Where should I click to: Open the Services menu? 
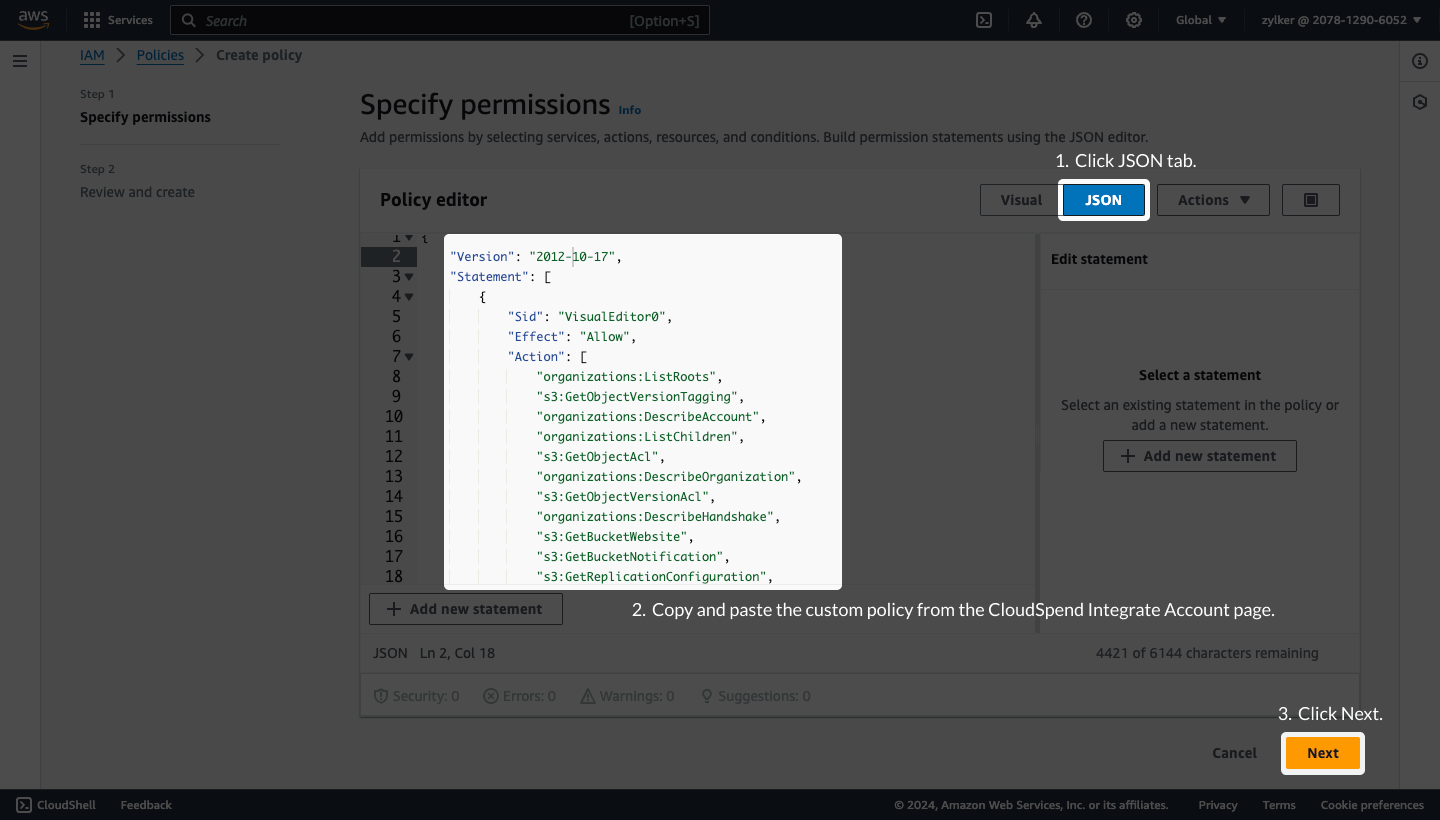(117, 20)
